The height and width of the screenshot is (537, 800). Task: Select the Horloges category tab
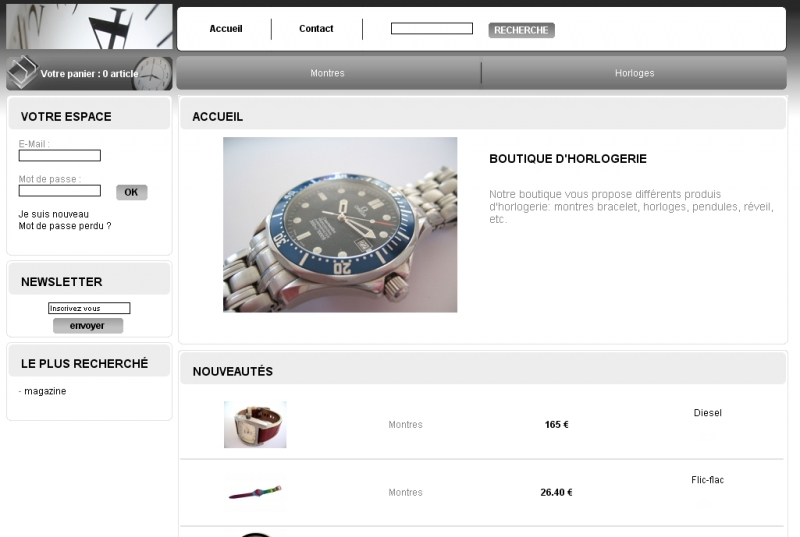(x=634, y=73)
